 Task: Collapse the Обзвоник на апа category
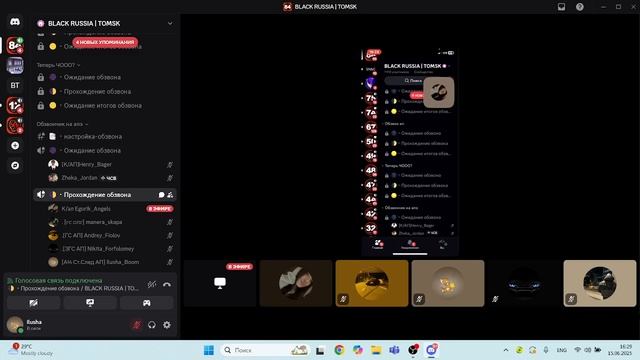point(62,124)
